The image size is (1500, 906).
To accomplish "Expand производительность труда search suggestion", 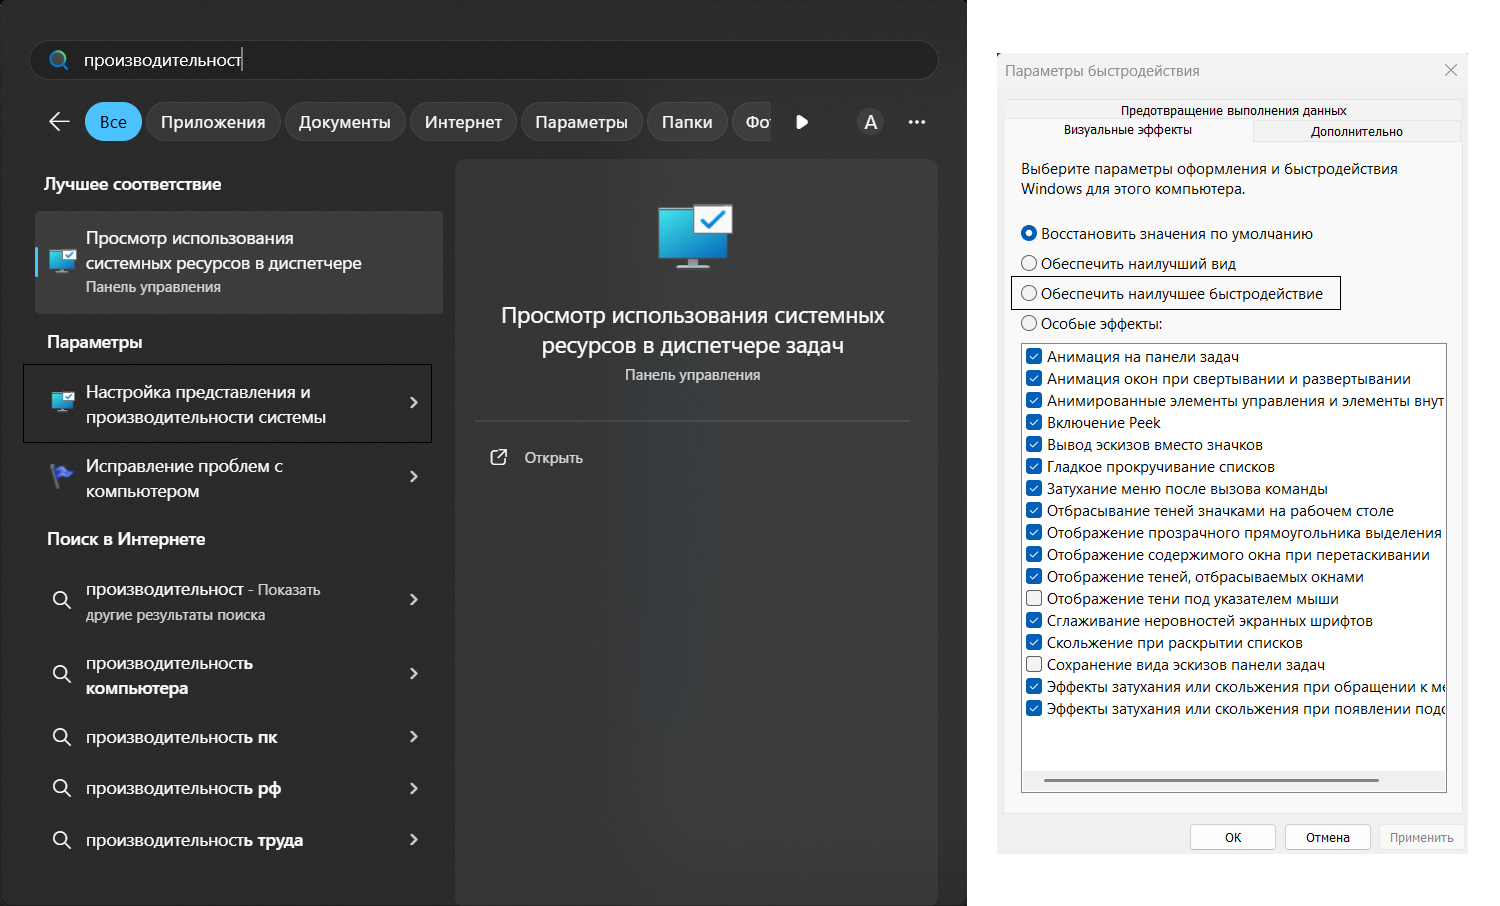I will point(413,840).
